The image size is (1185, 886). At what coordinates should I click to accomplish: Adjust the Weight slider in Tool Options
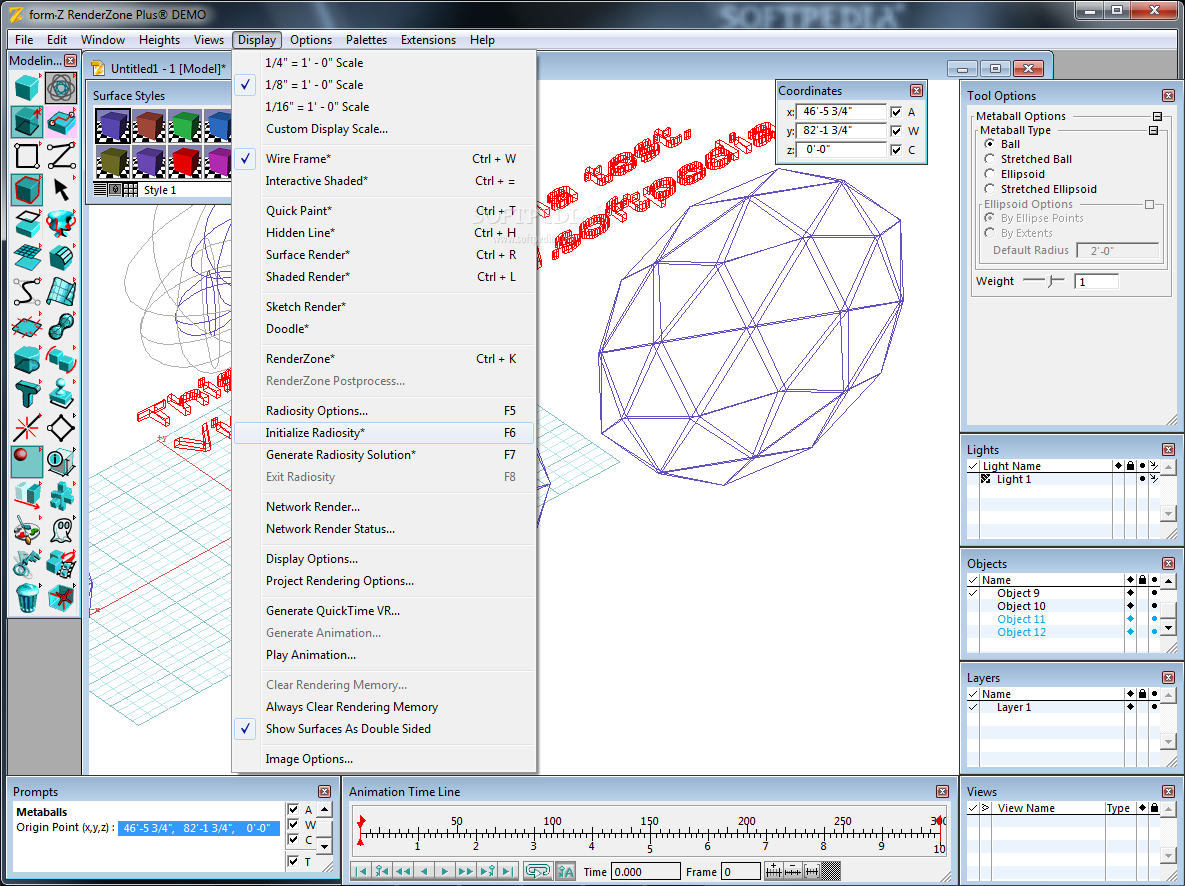click(x=1051, y=281)
